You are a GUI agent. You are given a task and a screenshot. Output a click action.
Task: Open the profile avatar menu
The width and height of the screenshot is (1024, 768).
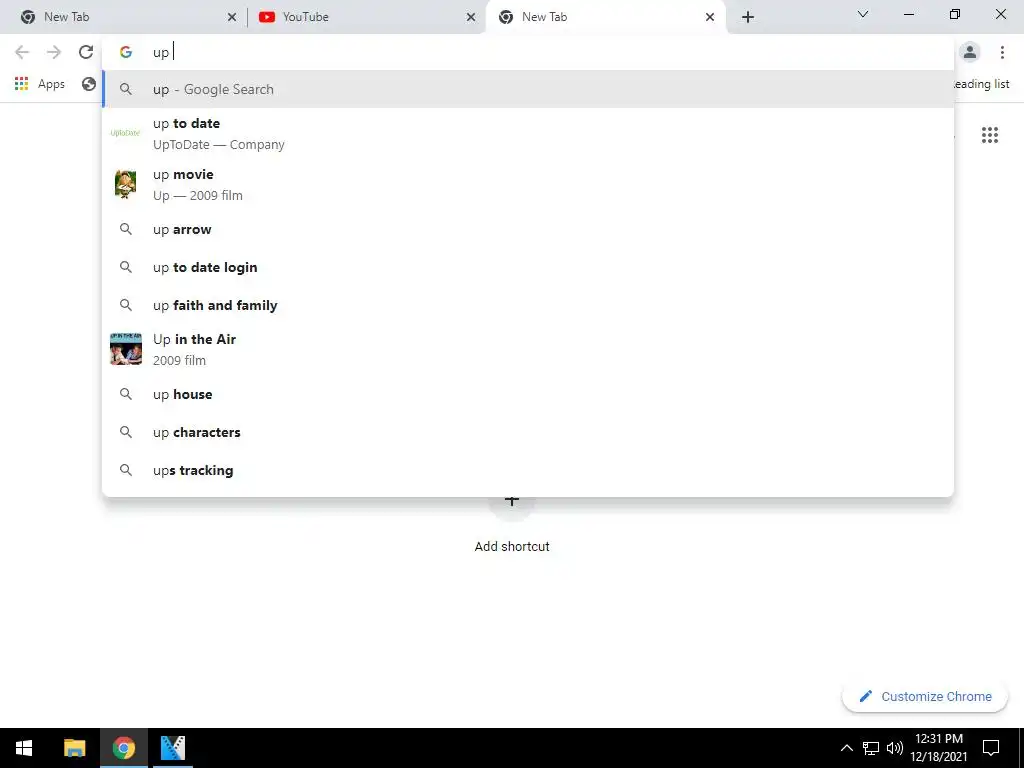coord(970,52)
